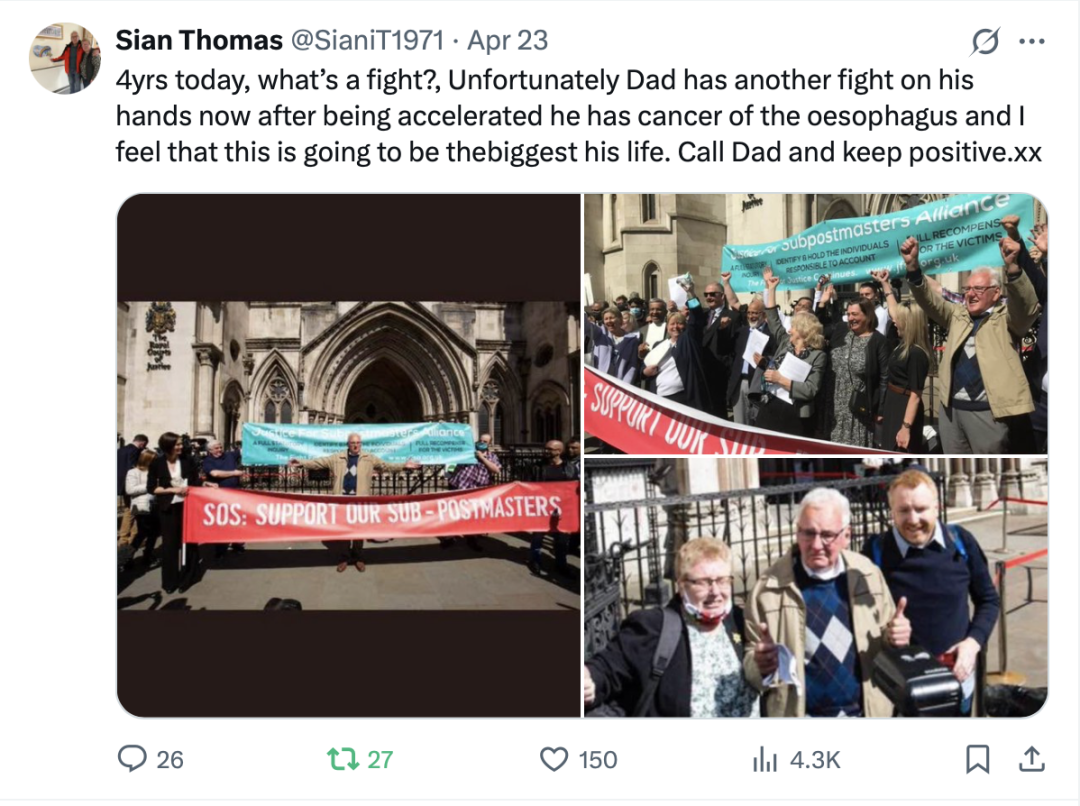Click the Grok slashed-circle icon
The image size is (1080, 806).
(985, 42)
